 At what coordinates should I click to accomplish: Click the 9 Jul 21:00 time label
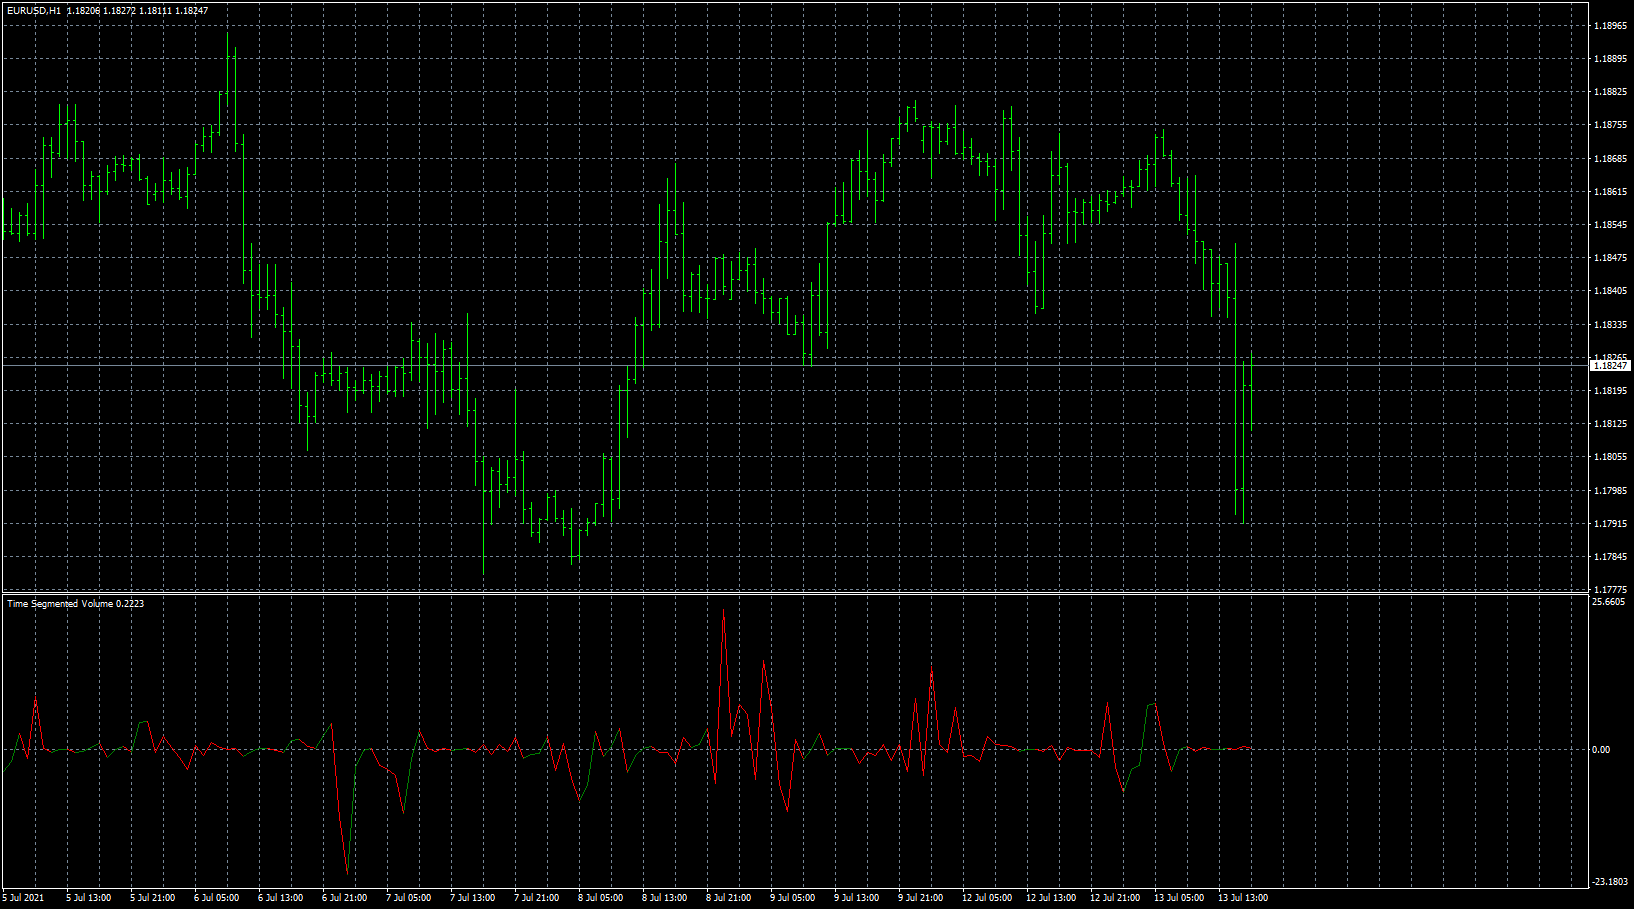(921, 898)
